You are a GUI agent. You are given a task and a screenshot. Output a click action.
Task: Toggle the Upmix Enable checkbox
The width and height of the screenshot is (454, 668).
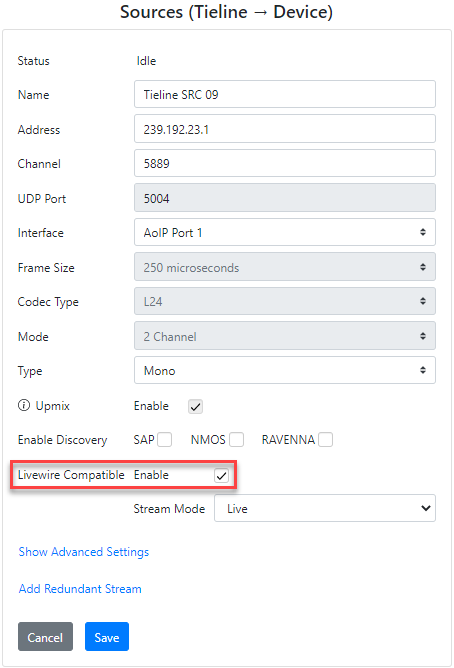click(x=195, y=406)
